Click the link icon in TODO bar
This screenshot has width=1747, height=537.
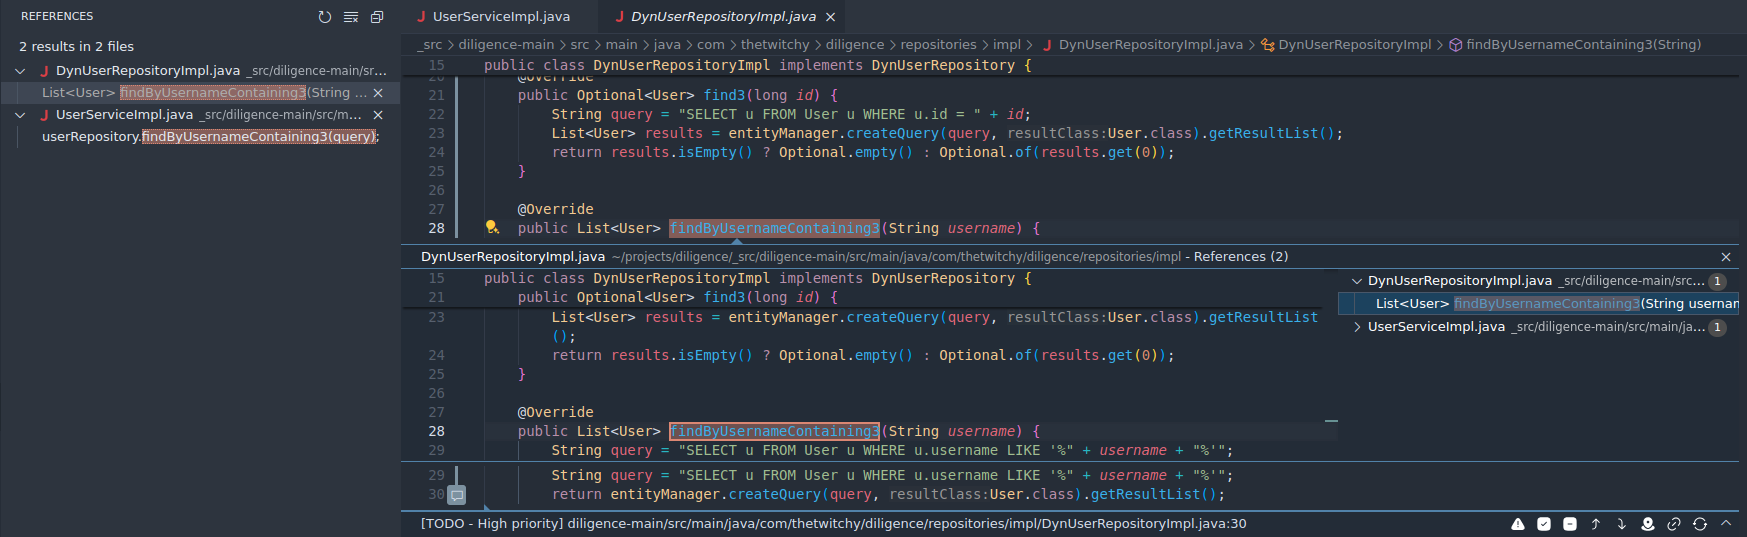coord(1674,524)
